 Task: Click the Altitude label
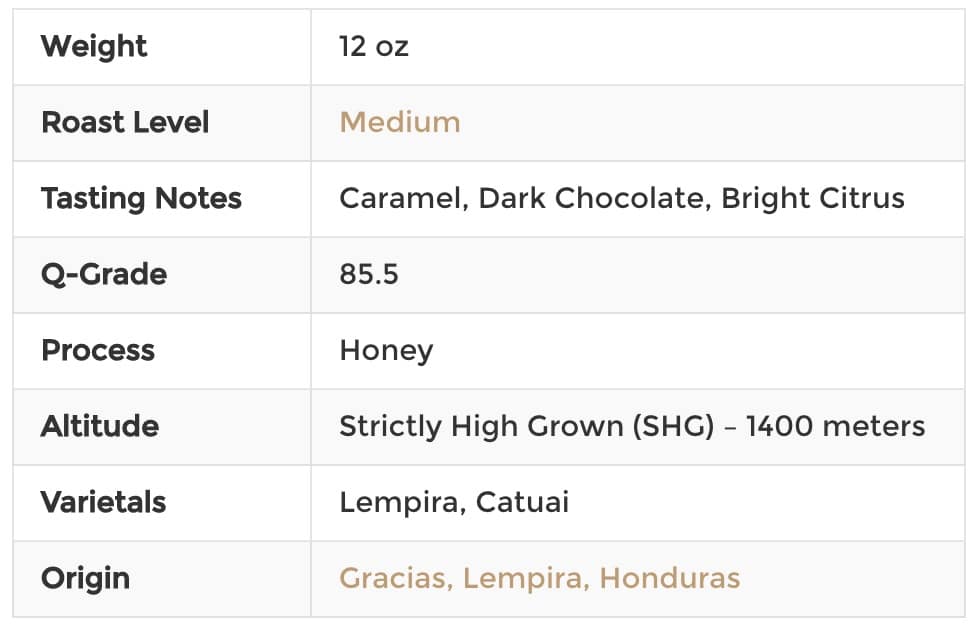point(100,426)
